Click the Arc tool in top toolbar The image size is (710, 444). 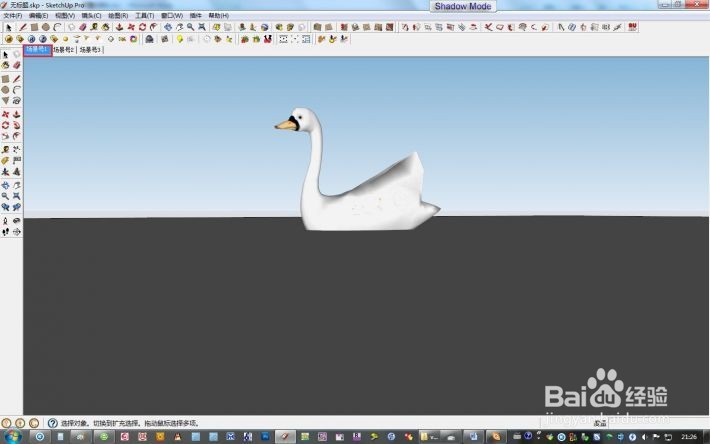coord(57,27)
